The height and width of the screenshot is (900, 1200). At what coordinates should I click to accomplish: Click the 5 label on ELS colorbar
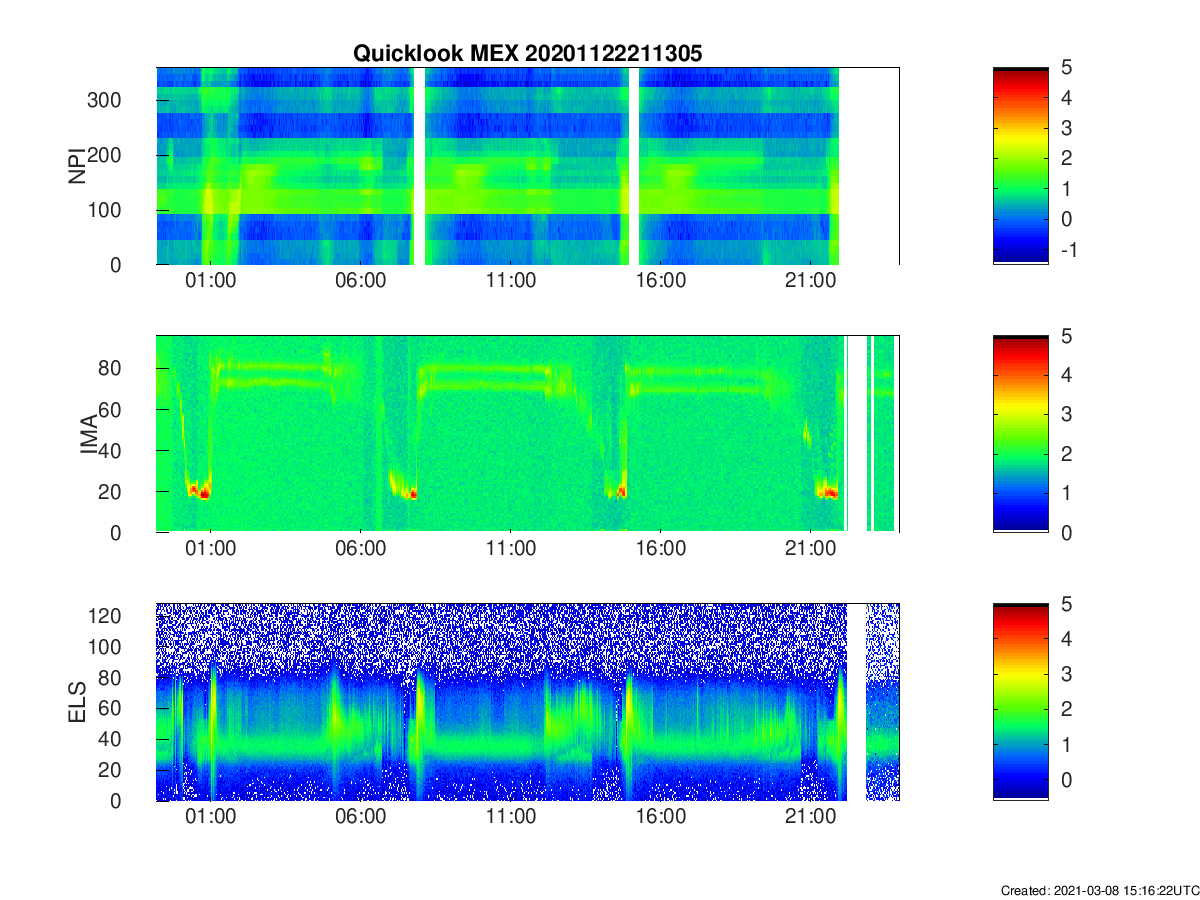pos(1066,604)
